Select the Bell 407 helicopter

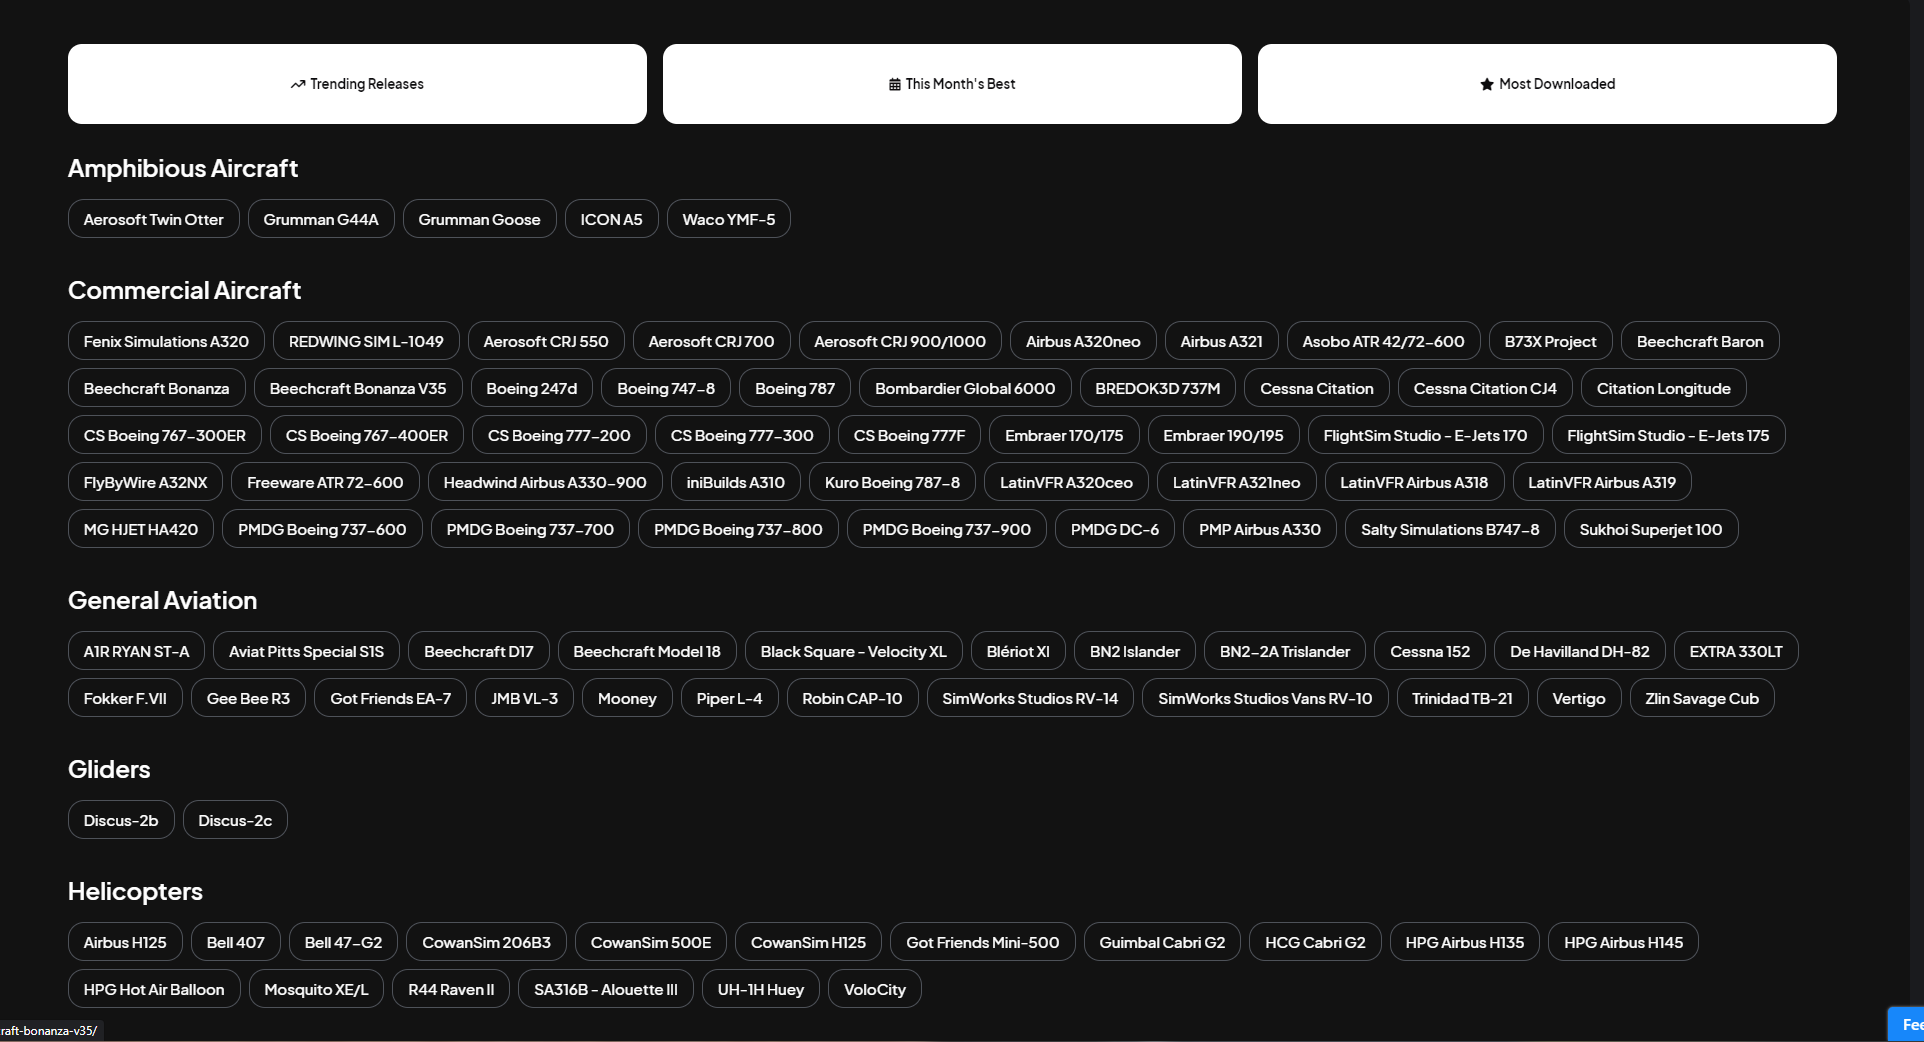click(x=235, y=941)
